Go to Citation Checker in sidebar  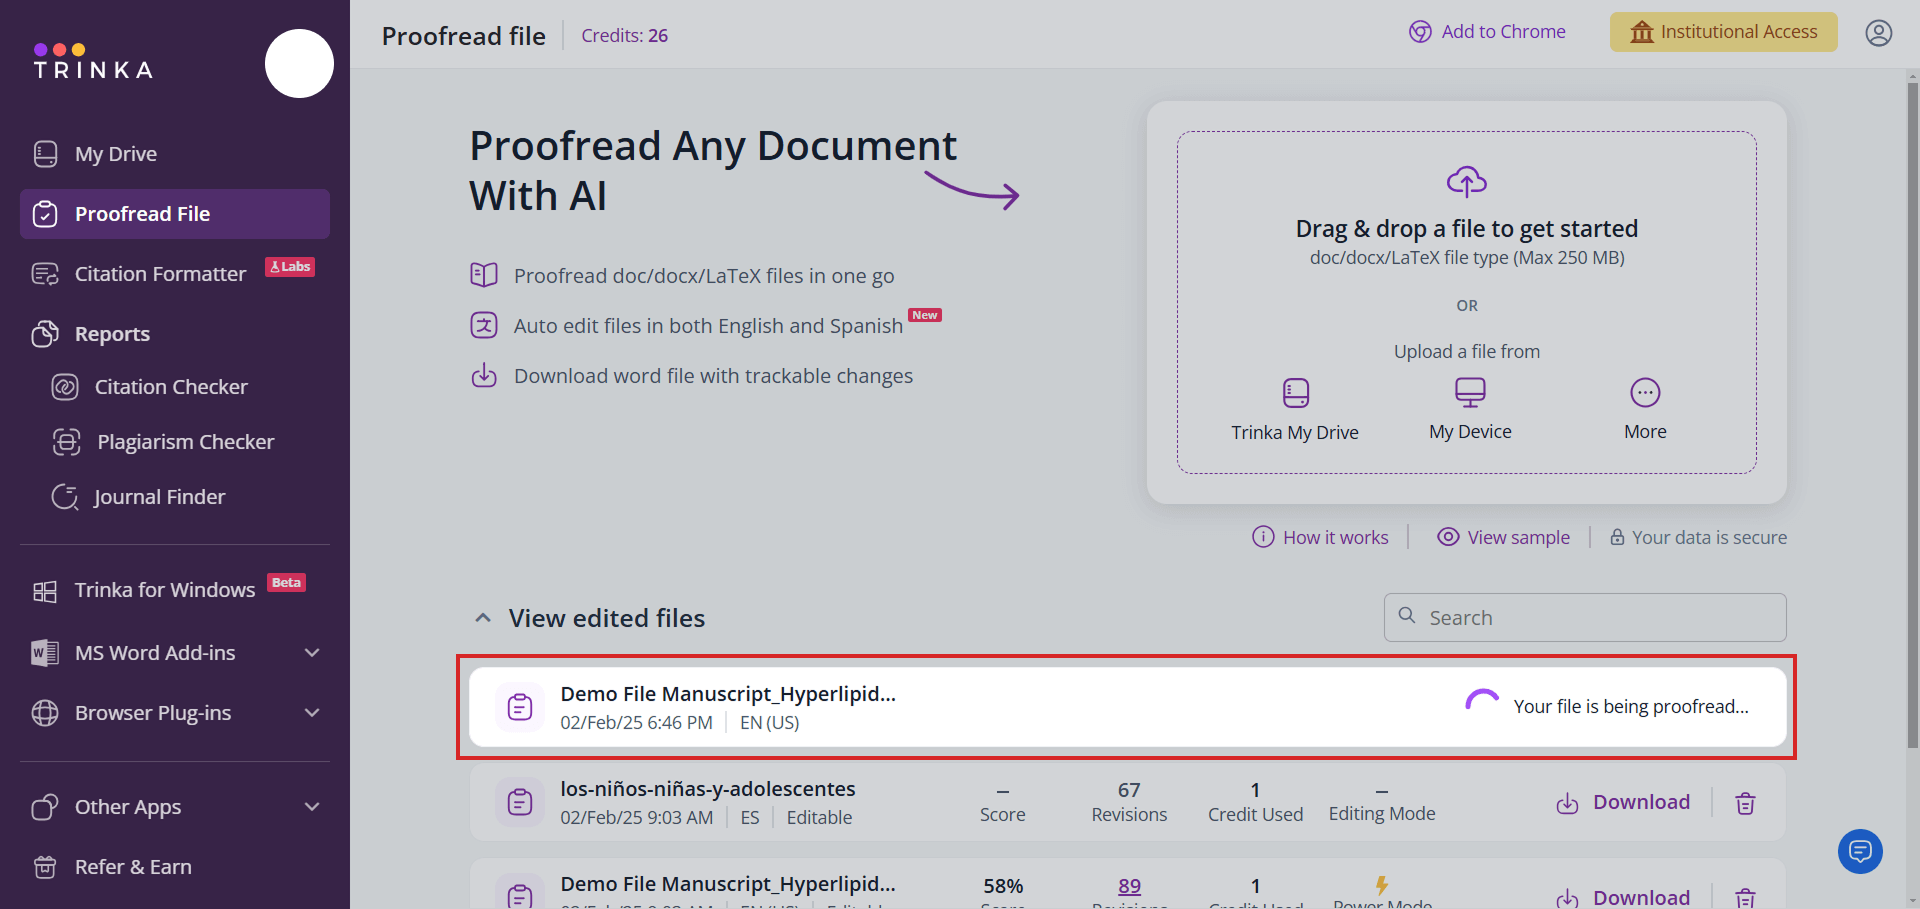tap(170, 387)
